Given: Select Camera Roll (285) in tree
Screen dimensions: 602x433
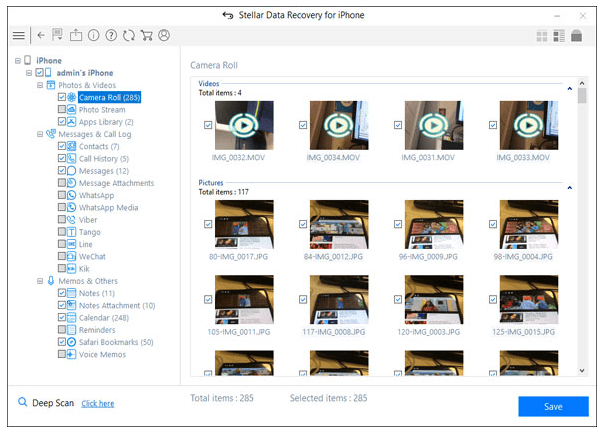Looking at the screenshot, I should pyautogui.click(x=109, y=98).
